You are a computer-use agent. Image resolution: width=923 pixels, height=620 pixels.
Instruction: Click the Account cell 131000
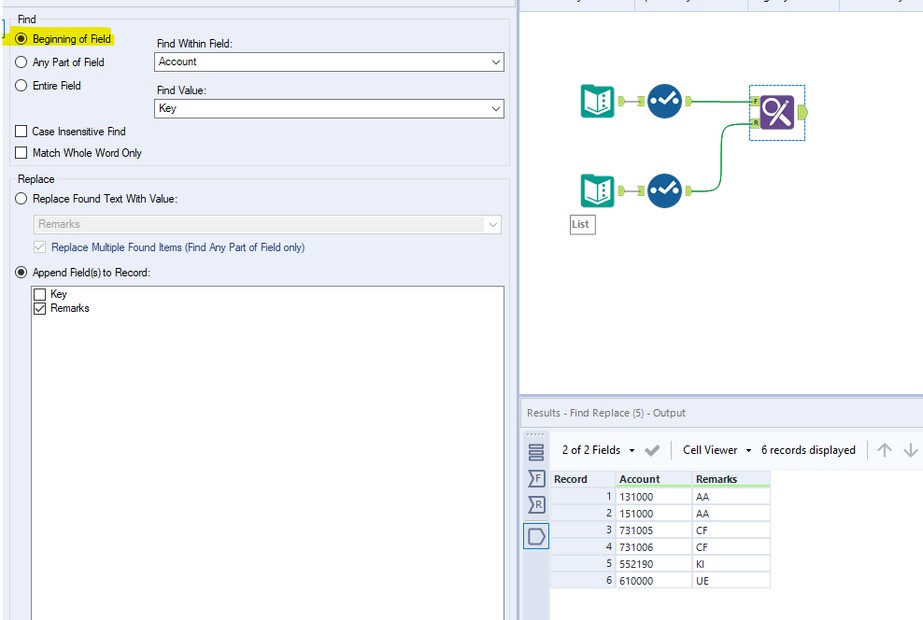click(653, 497)
